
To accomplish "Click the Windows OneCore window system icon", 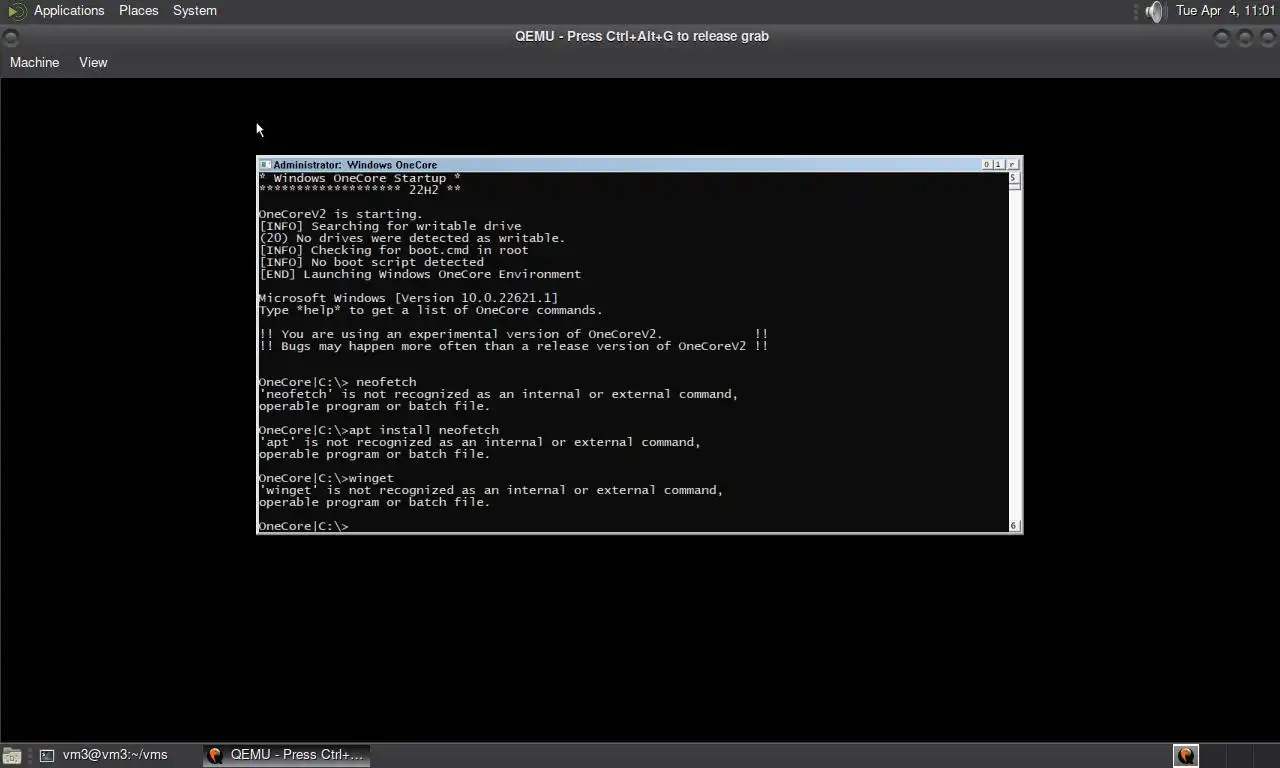I will tap(265, 165).
